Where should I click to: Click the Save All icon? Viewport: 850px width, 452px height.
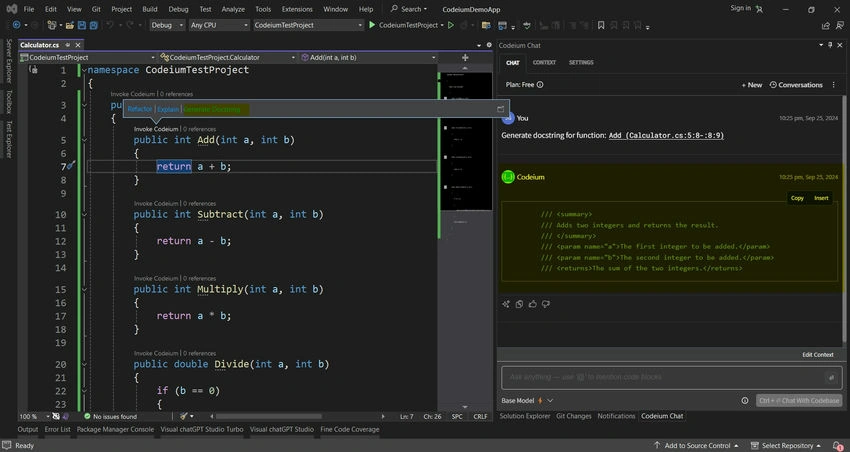coord(94,25)
